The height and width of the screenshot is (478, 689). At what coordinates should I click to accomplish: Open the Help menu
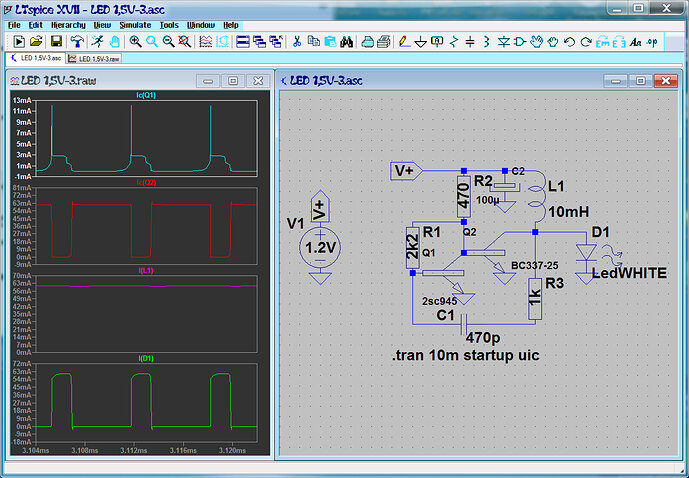[x=231, y=25]
